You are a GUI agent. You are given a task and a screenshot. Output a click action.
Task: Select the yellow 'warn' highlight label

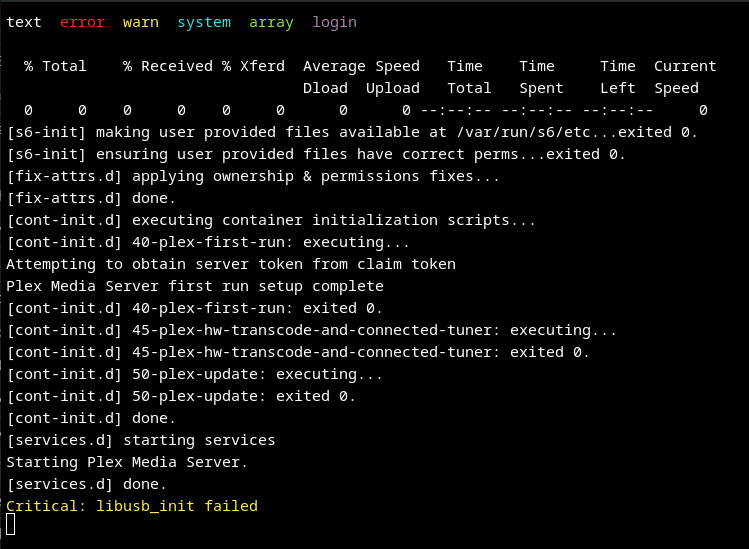coord(140,22)
